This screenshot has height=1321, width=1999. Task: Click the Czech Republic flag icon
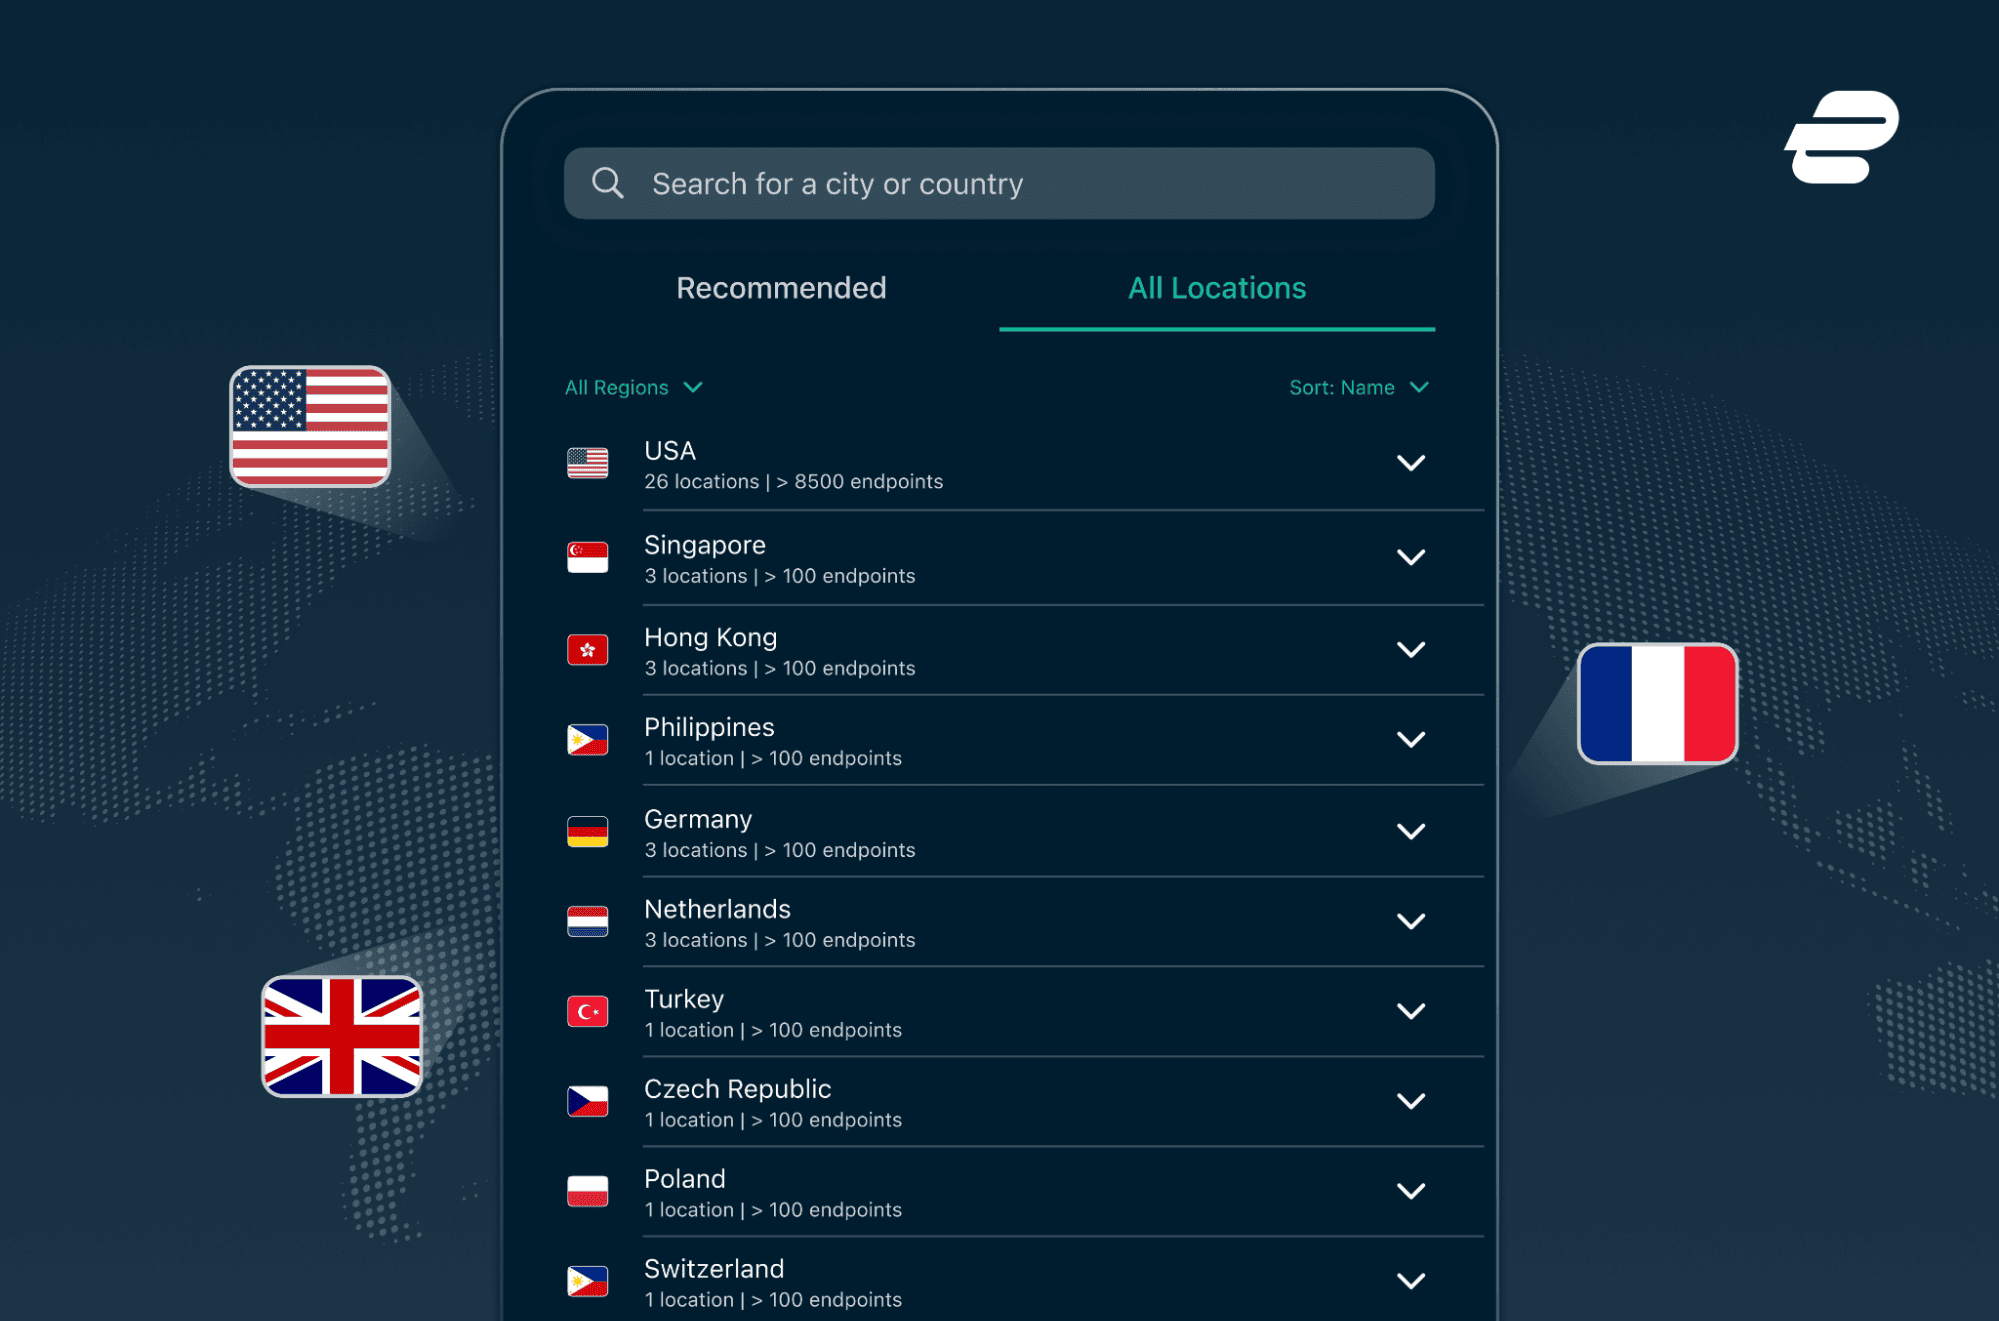coord(587,1101)
